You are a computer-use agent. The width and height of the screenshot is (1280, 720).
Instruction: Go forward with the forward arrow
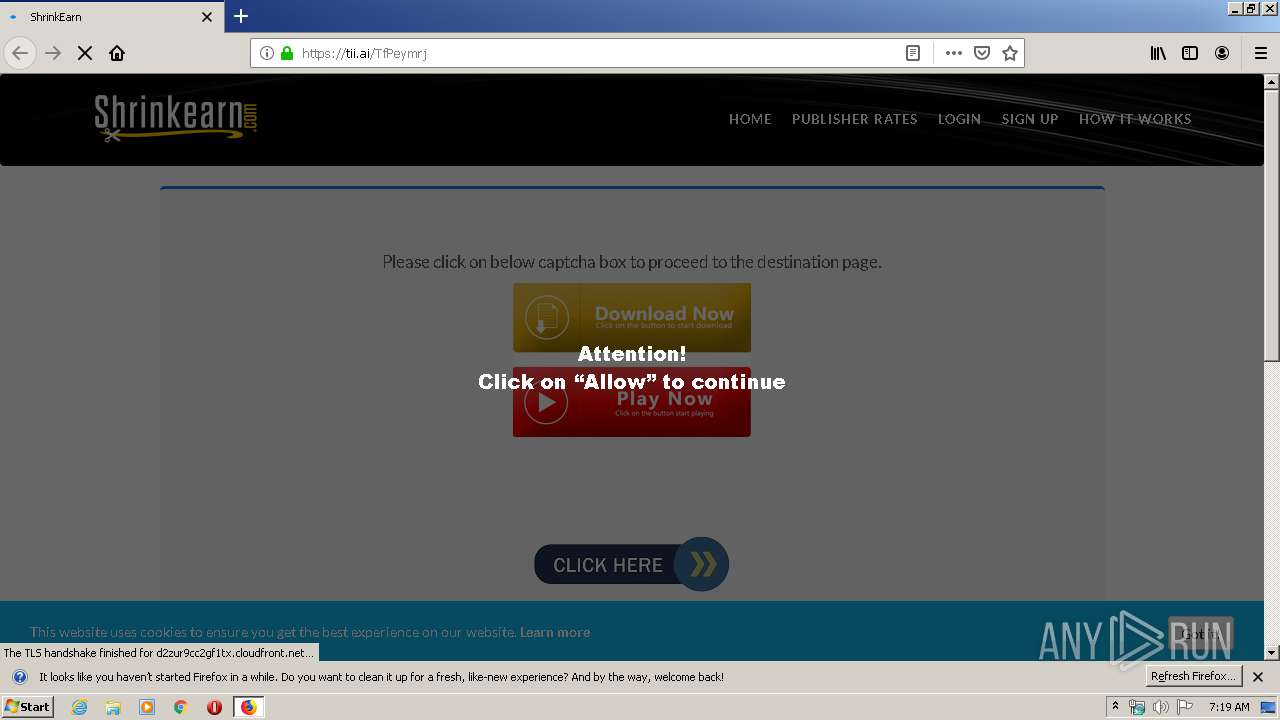coord(53,53)
